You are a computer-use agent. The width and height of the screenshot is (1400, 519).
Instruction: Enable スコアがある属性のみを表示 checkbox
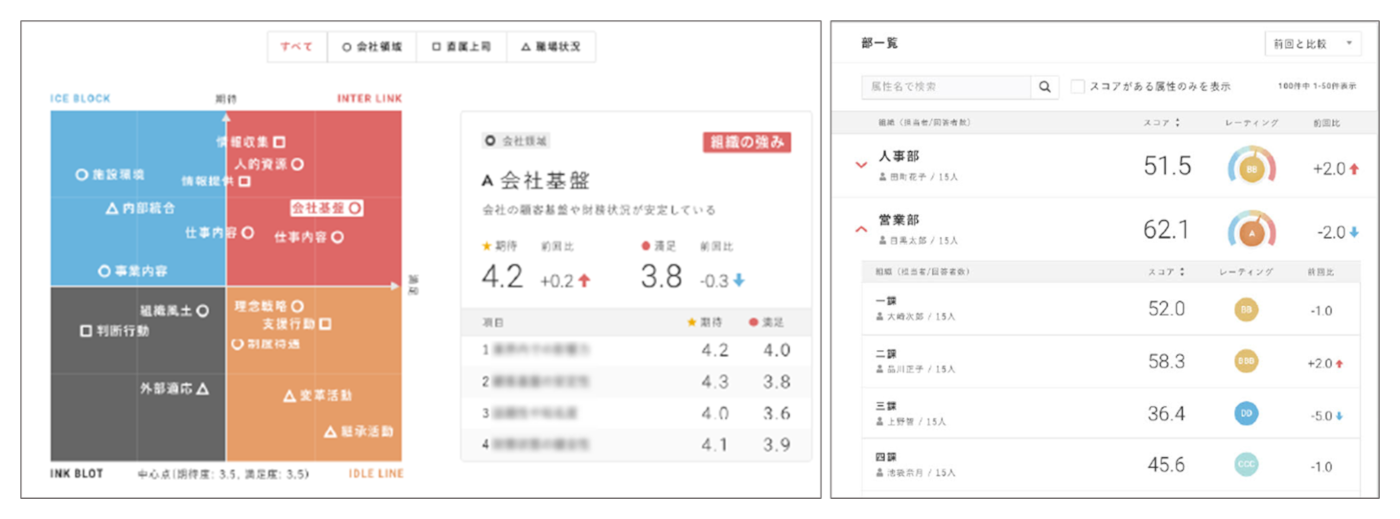[x=1077, y=87]
